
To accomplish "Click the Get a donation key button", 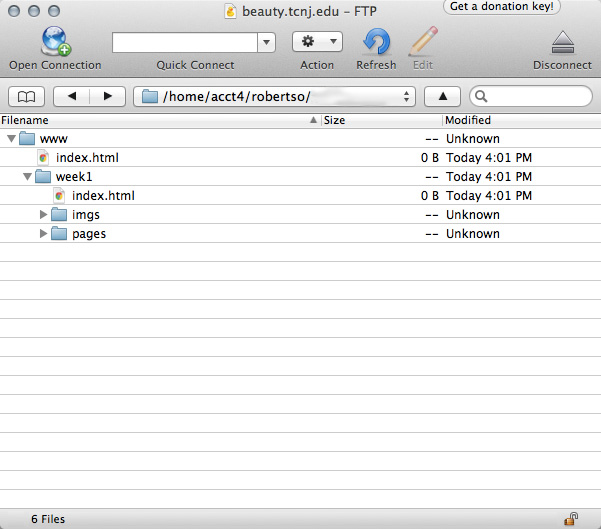I will [x=500, y=7].
